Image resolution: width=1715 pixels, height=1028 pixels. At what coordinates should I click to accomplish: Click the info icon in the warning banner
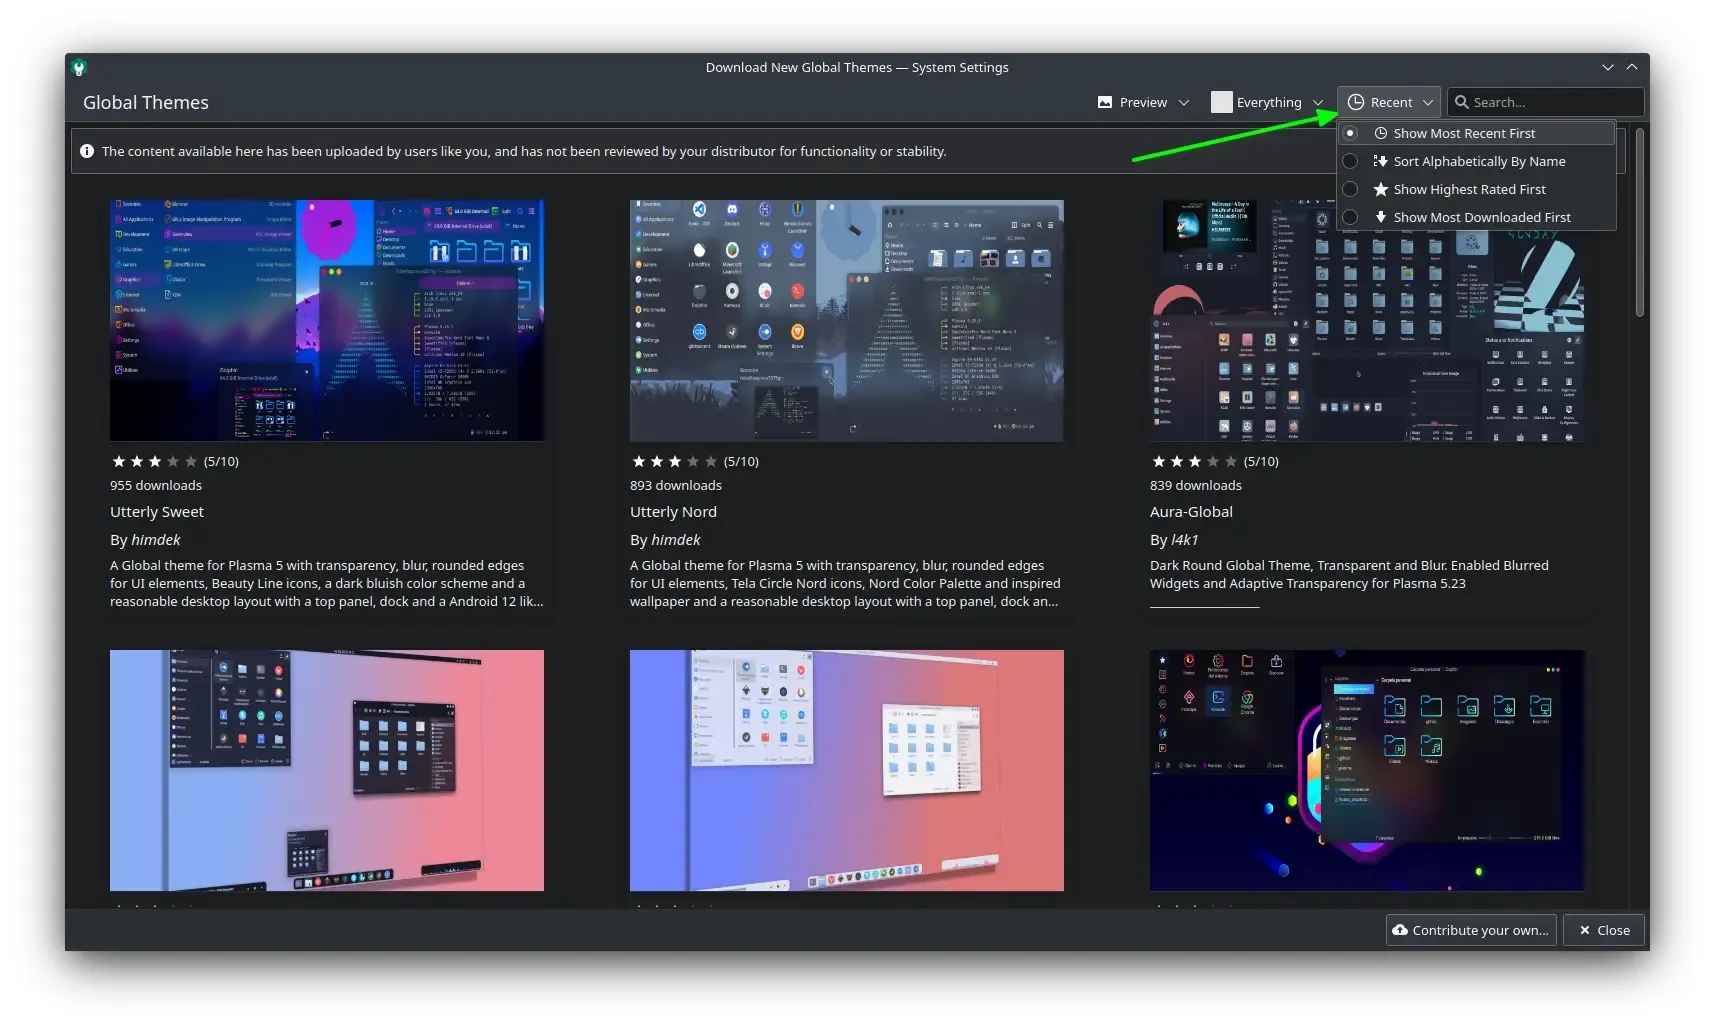(x=87, y=151)
